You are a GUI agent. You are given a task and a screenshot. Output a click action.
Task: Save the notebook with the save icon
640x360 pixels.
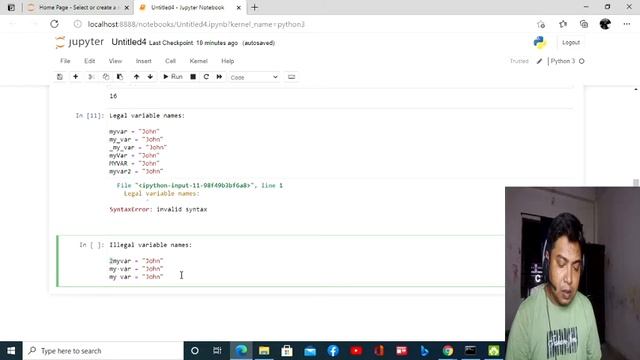(x=60, y=77)
